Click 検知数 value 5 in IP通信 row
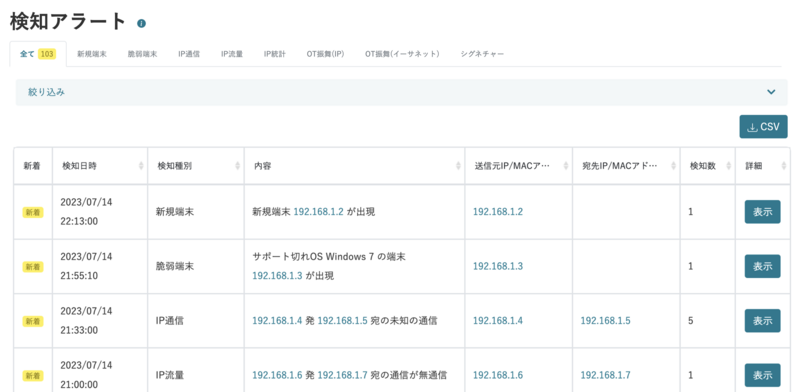This screenshot has width=800, height=392. [x=690, y=321]
